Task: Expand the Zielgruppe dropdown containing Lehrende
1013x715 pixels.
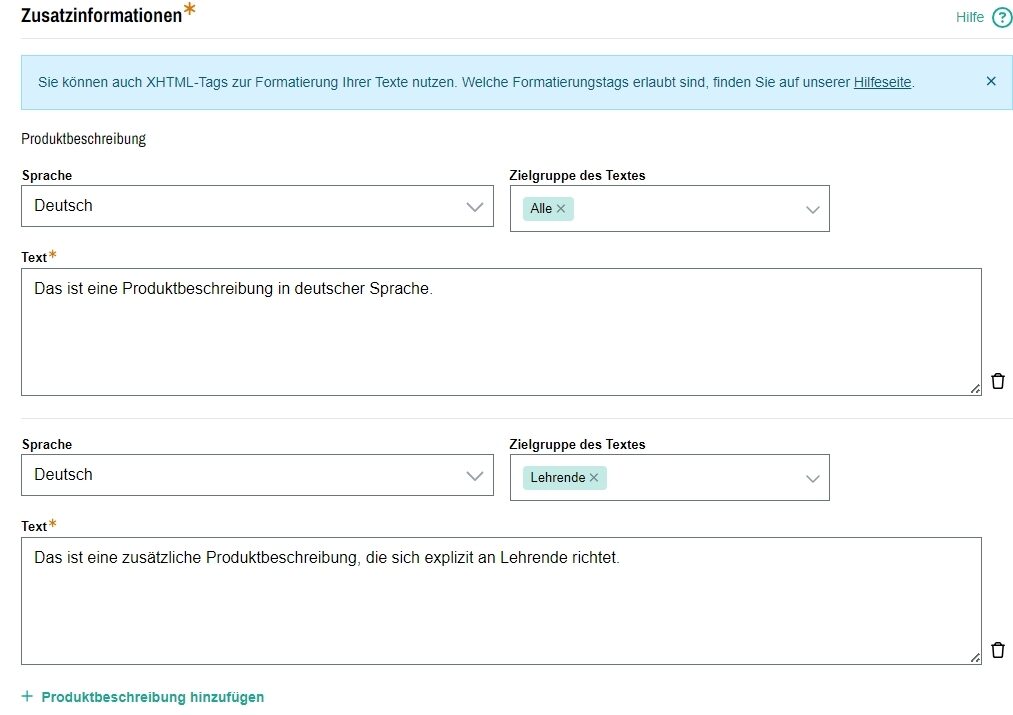Action: click(x=812, y=478)
